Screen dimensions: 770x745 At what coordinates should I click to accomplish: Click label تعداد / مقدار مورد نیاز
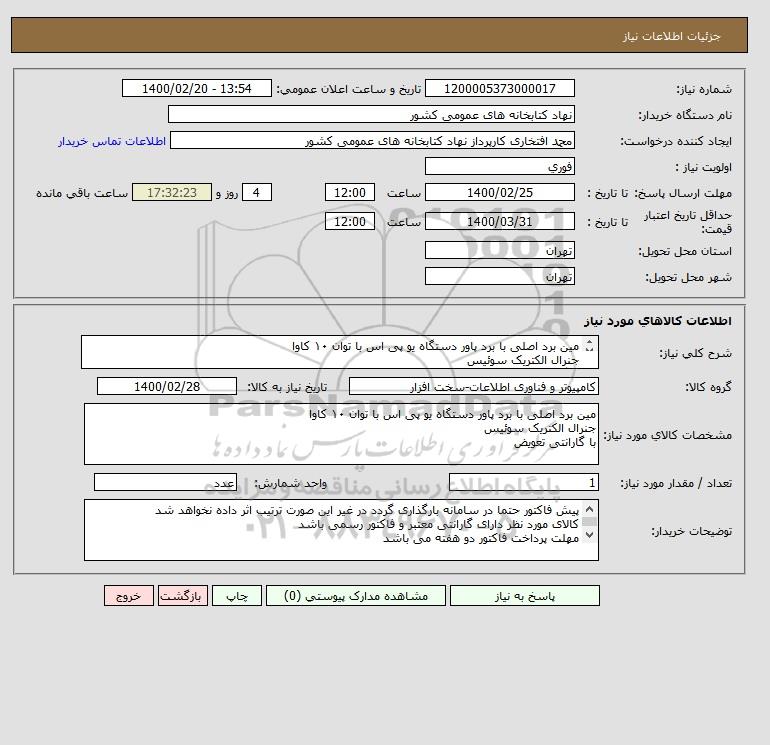coord(676,483)
